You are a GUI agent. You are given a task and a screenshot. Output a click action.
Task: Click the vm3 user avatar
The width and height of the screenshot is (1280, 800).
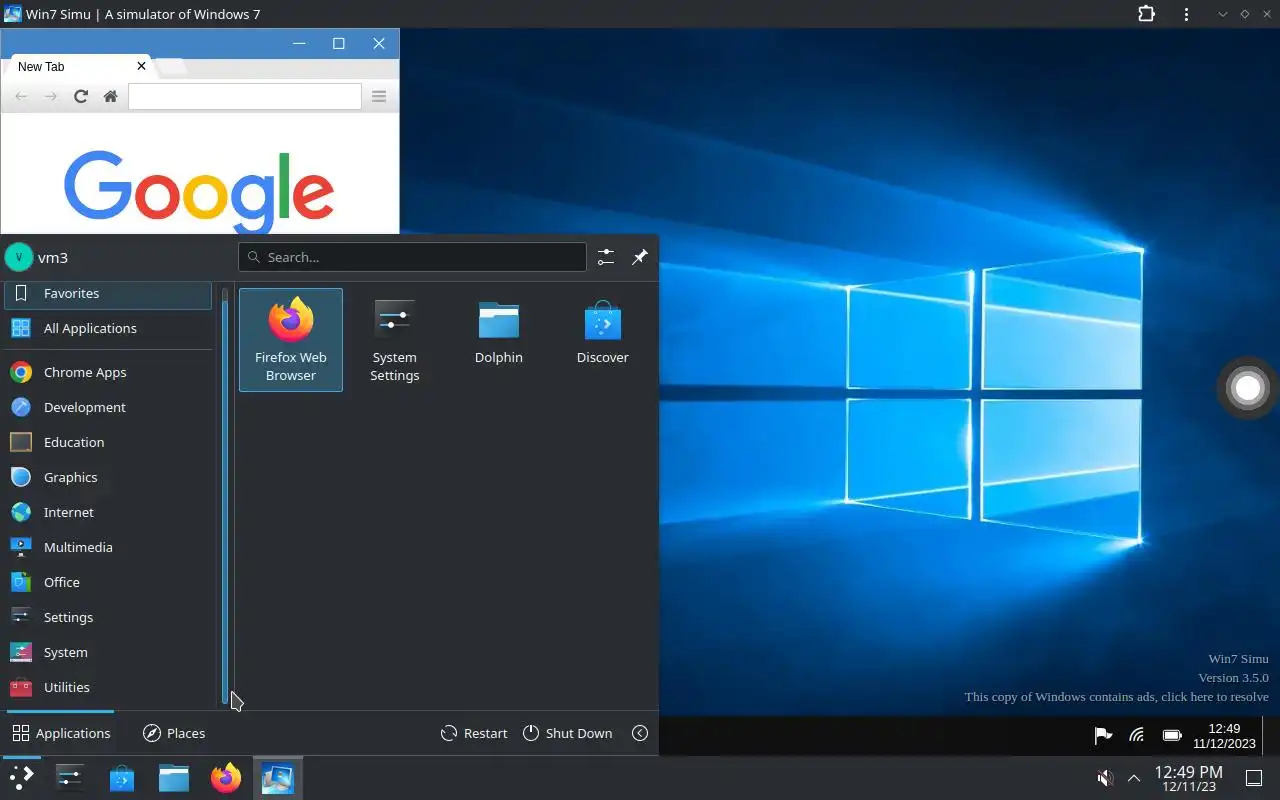[19, 257]
